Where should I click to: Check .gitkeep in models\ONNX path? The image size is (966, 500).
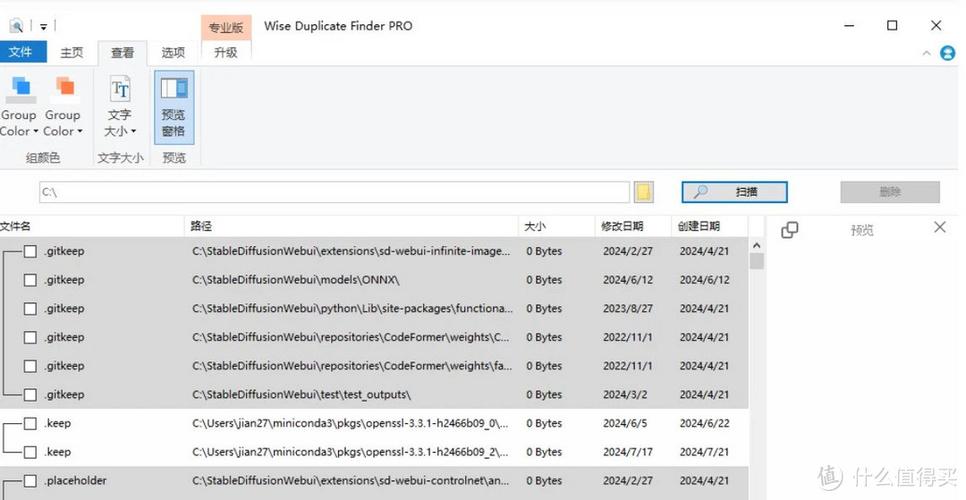tap(30, 280)
